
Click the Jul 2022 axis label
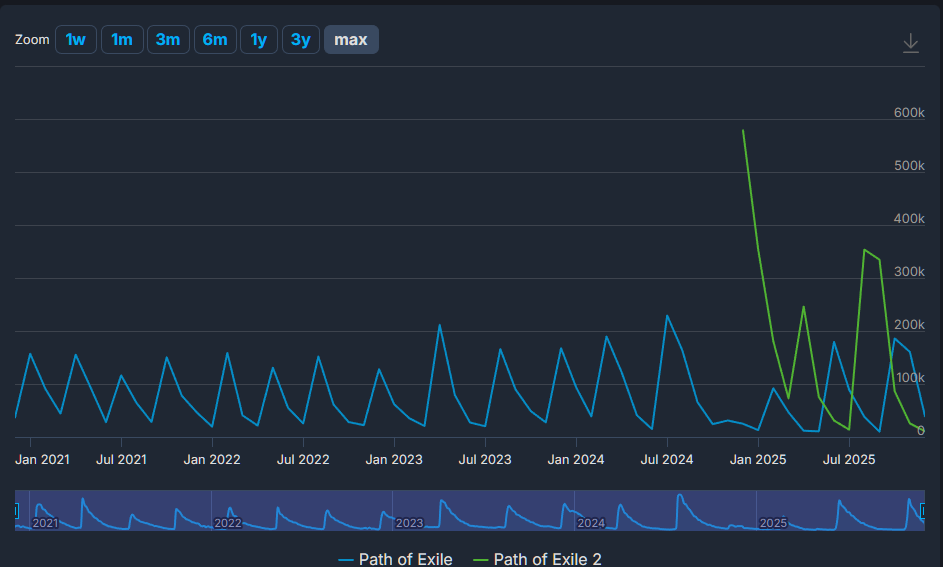click(x=303, y=460)
